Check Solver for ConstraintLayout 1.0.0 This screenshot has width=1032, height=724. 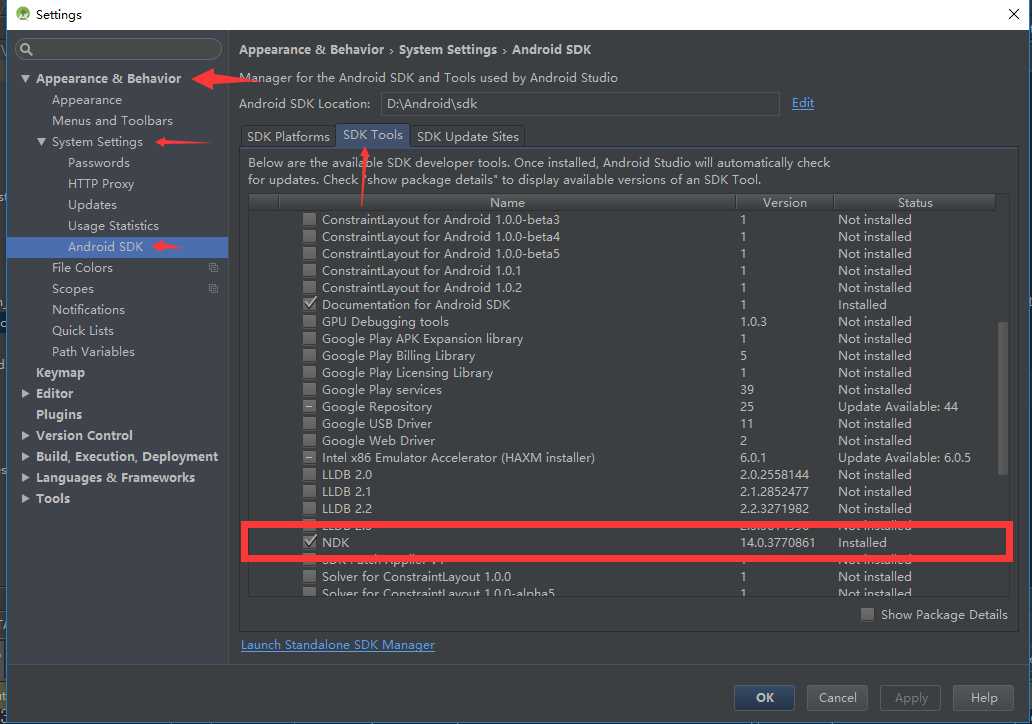pyautogui.click(x=309, y=577)
